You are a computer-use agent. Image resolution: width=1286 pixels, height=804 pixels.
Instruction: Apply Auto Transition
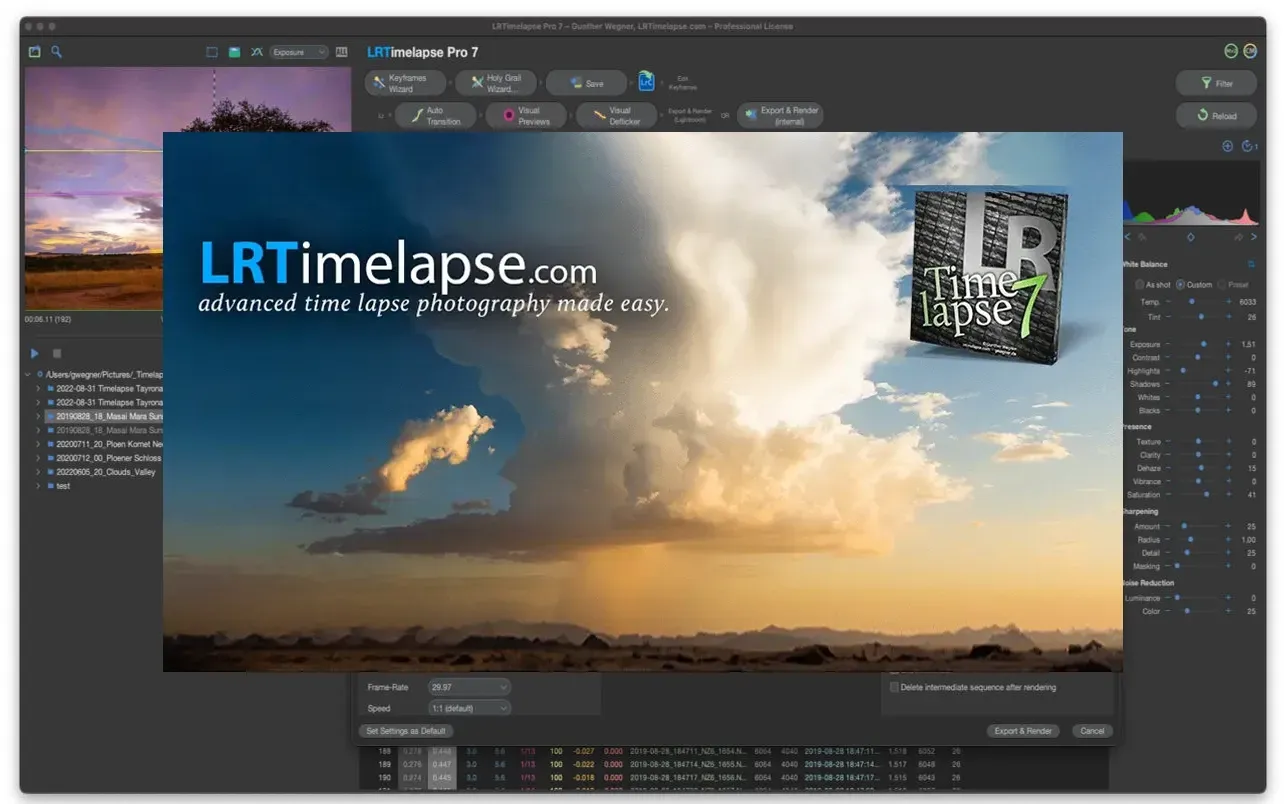(x=435, y=115)
